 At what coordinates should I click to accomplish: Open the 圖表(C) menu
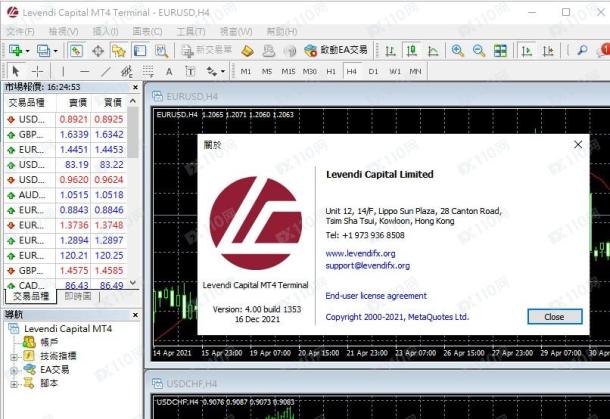(147, 31)
